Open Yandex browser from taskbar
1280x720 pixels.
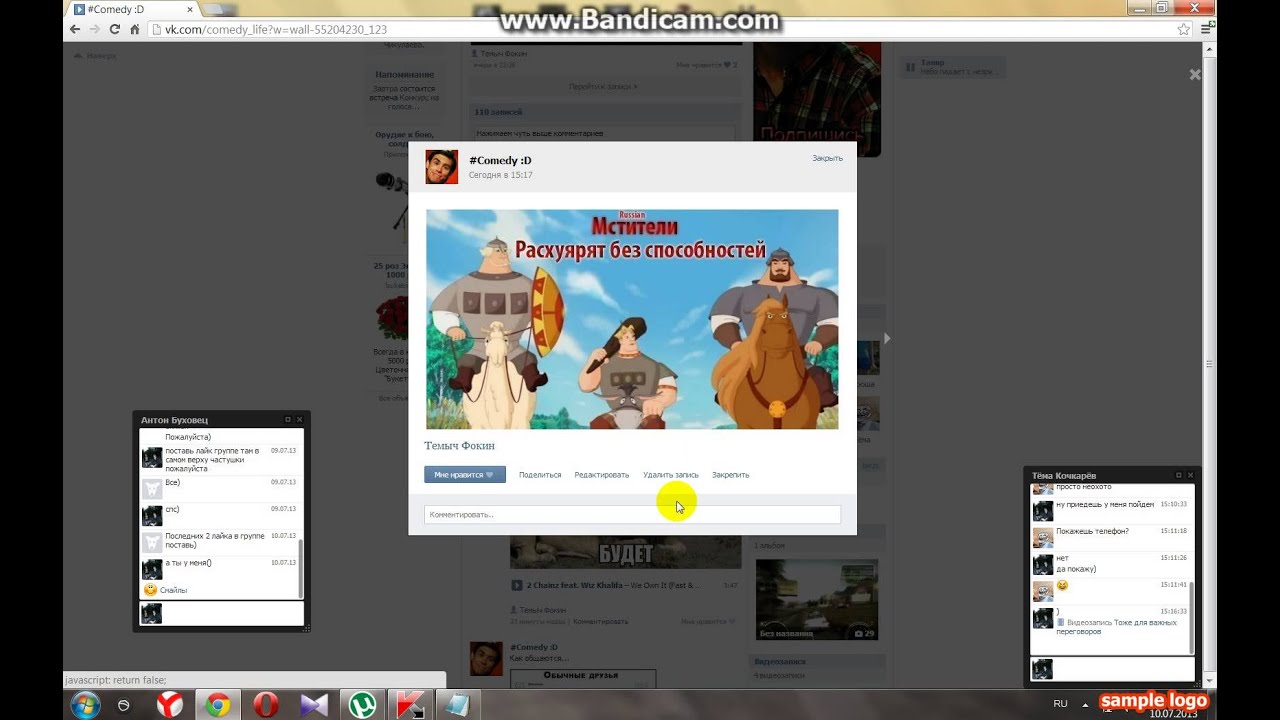(x=170, y=705)
